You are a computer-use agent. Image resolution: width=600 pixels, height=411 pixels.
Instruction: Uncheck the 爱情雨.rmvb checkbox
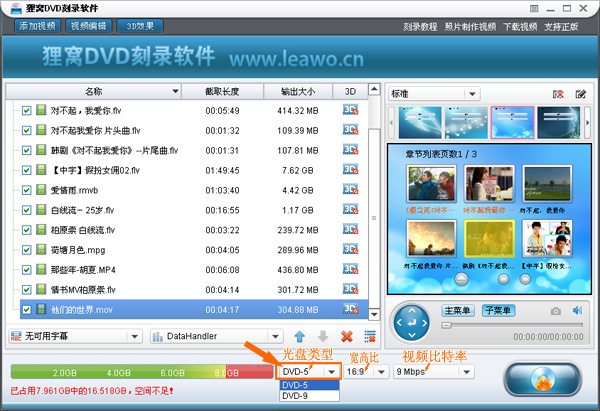26,190
